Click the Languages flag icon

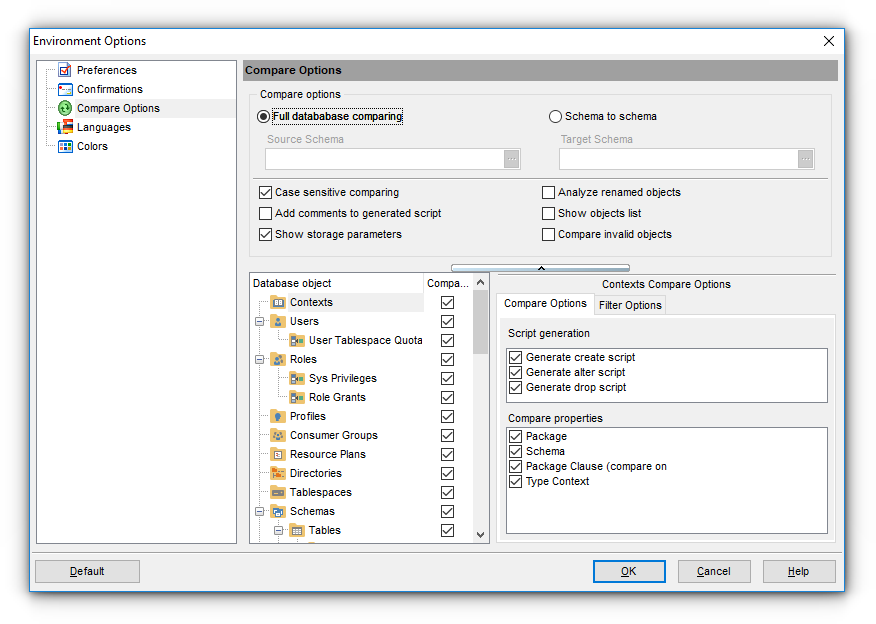coord(65,127)
